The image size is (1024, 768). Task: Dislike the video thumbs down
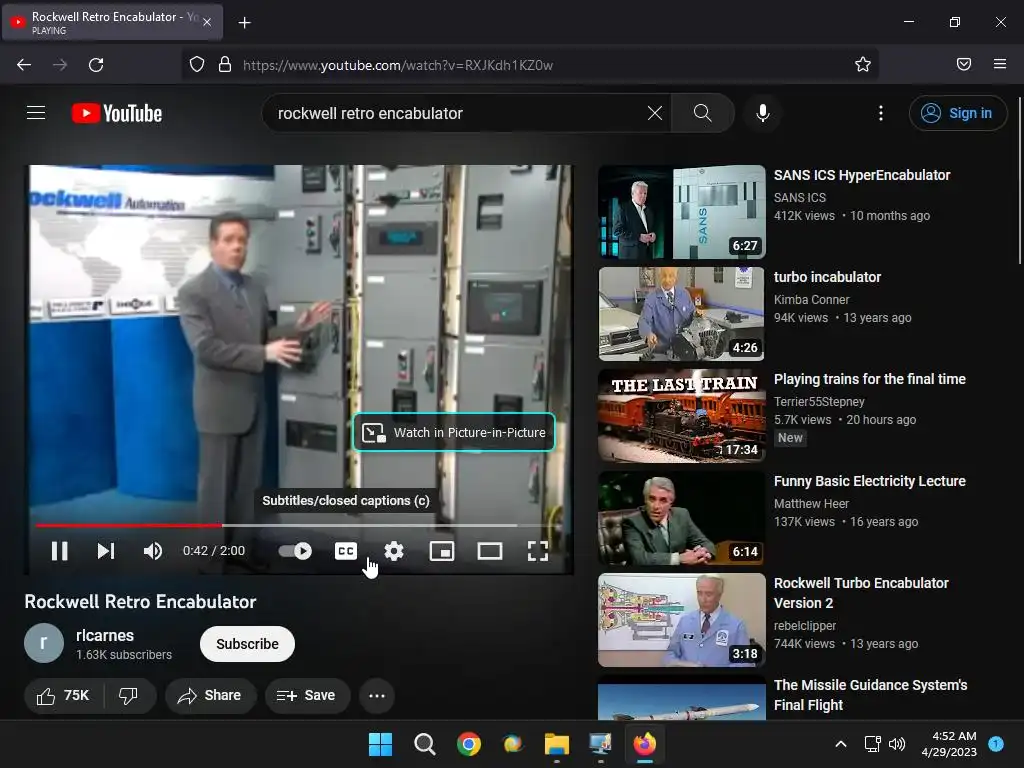coord(128,696)
